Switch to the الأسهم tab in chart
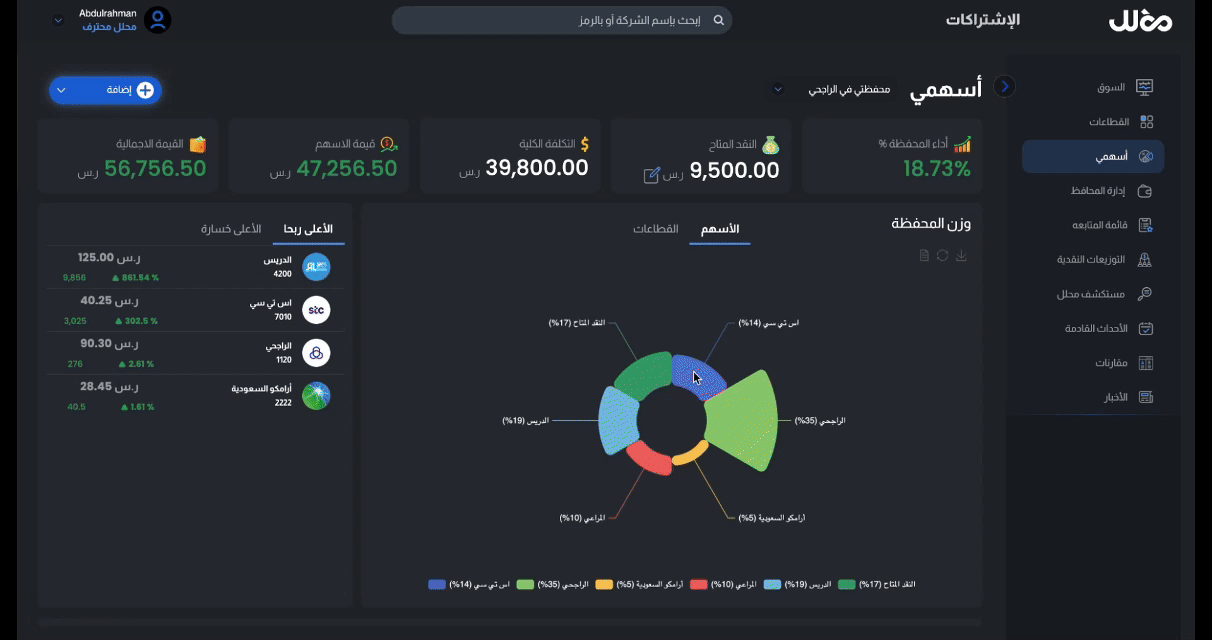 pyautogui.click(x=720, y=230)
